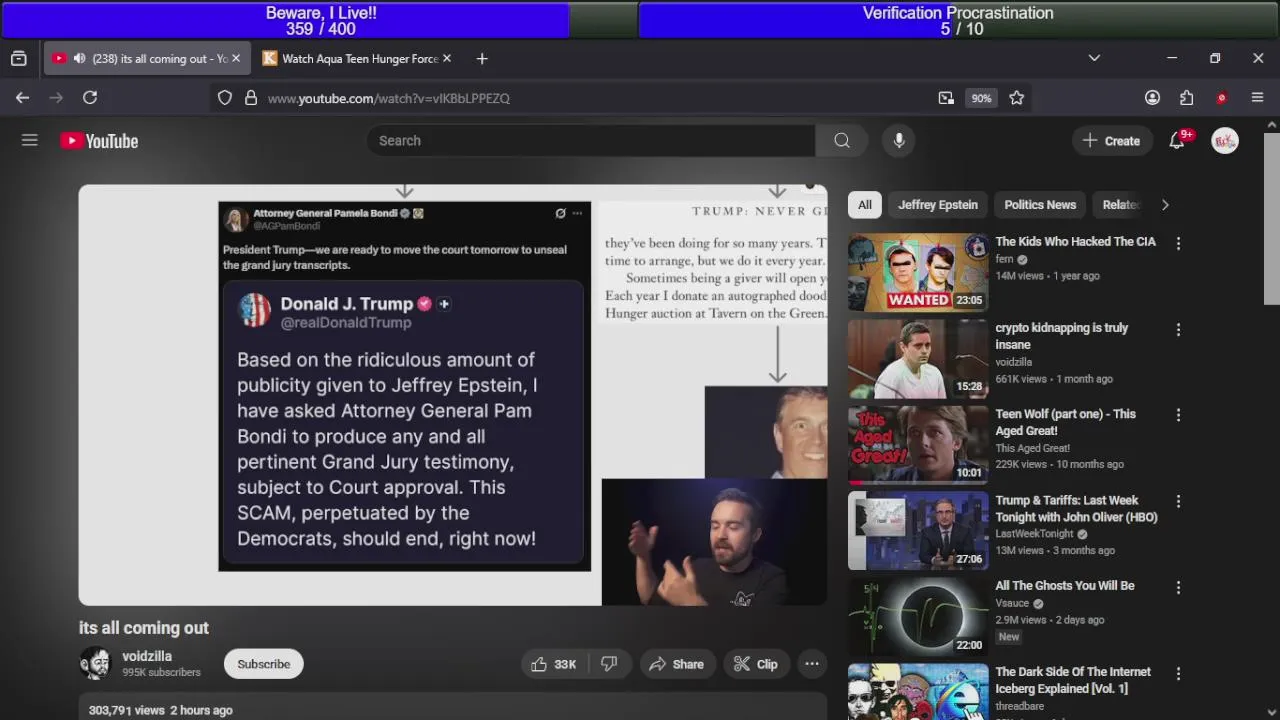
Task: Reload the current page
Action: click(90, 98)
